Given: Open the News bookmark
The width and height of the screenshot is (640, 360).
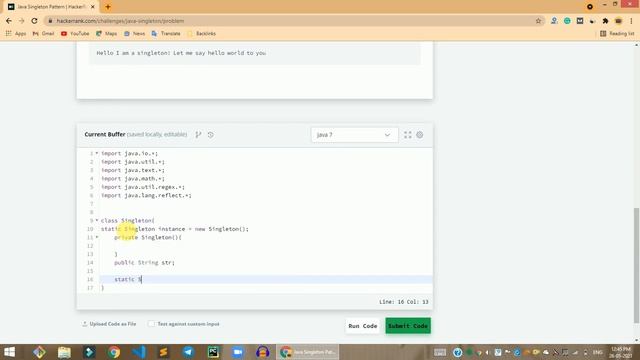Looking at the screenshot, I should tap(134, 33).
